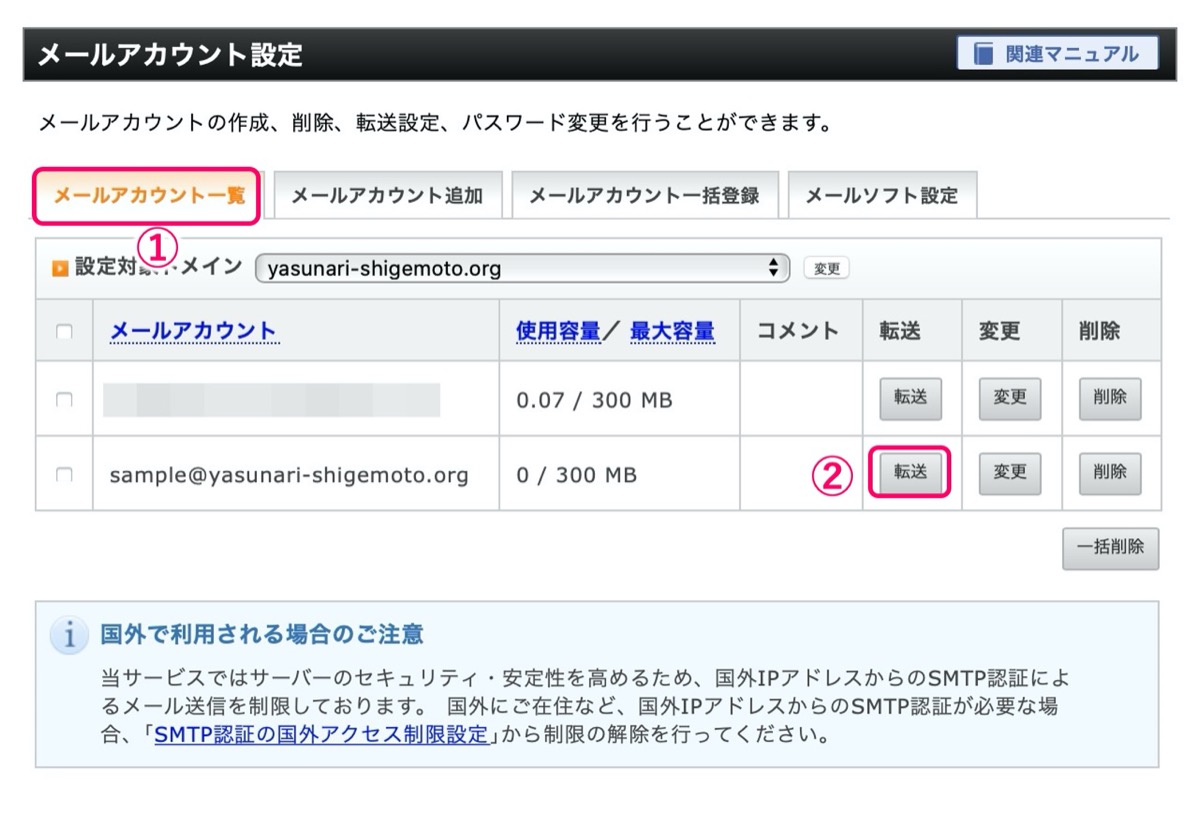Screen dimensions: 1200x818
Task: Open the メールアカウント一括登録 tab
Action: 644,196
